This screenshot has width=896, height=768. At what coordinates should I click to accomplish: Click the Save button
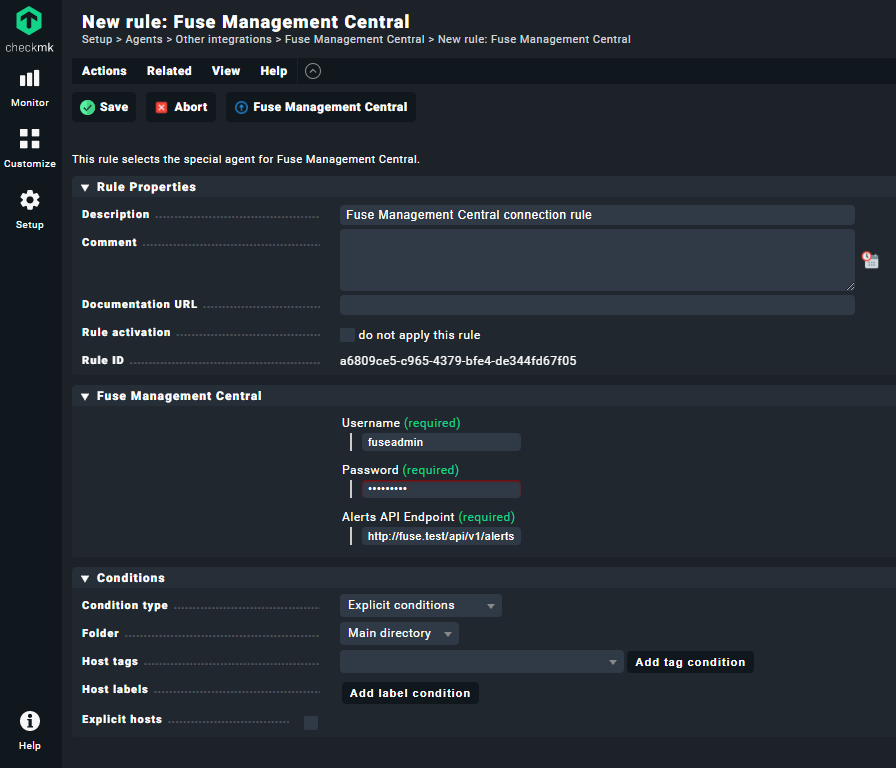pyautogui.click(x=104, y=107)
